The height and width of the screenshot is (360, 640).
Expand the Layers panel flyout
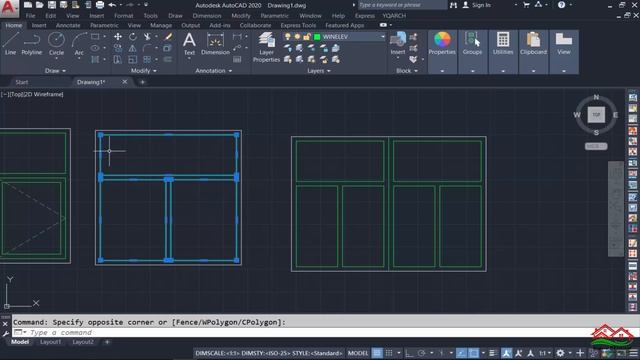[x=319, y=71]
